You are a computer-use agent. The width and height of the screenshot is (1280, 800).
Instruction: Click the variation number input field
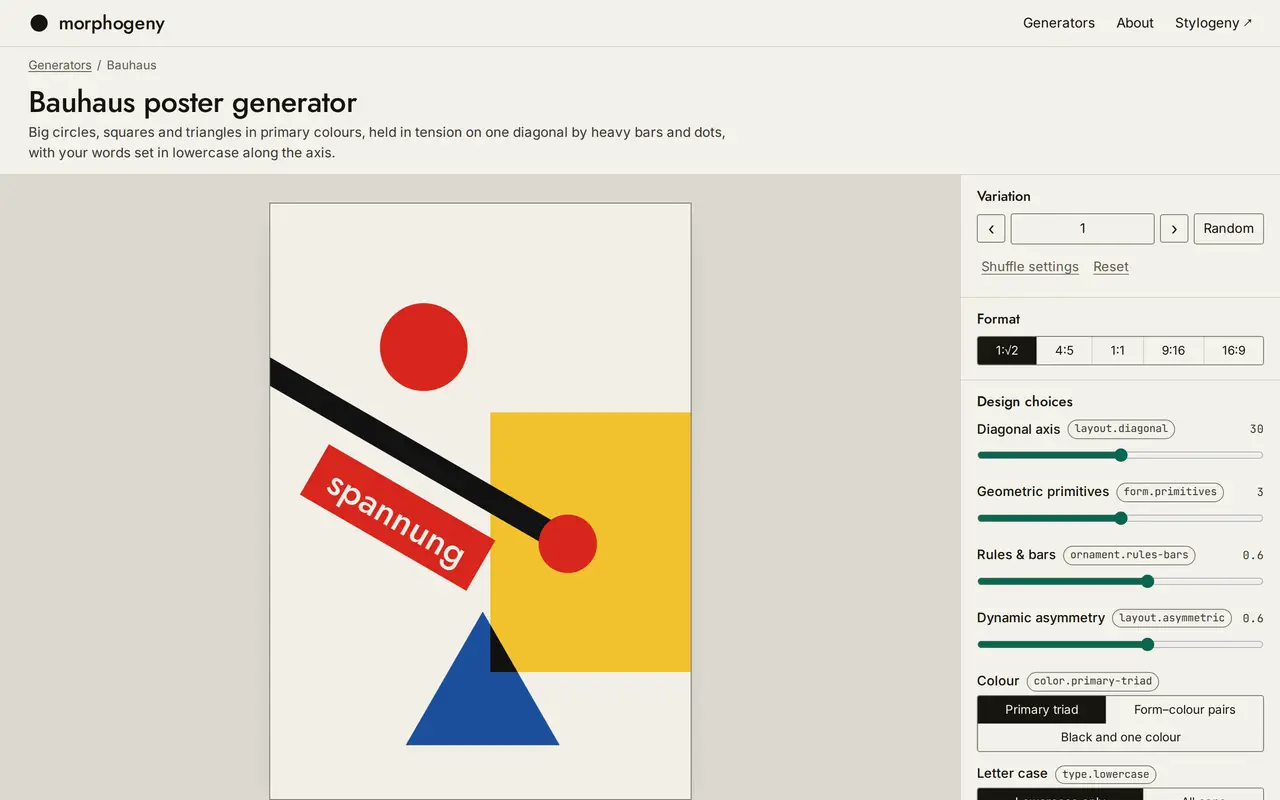[x=1083, y=228]
